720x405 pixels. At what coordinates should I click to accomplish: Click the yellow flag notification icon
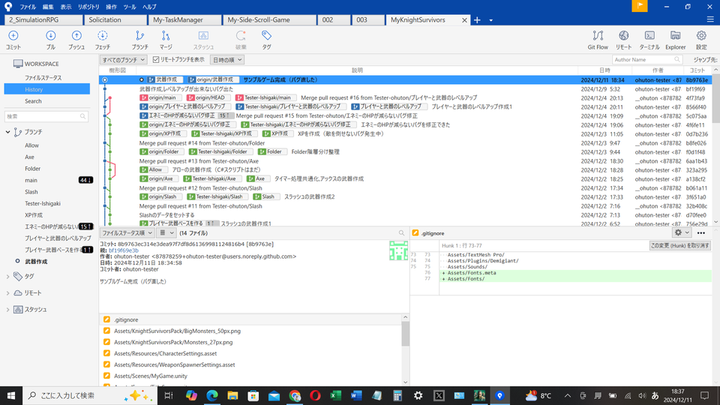[639, 6]
